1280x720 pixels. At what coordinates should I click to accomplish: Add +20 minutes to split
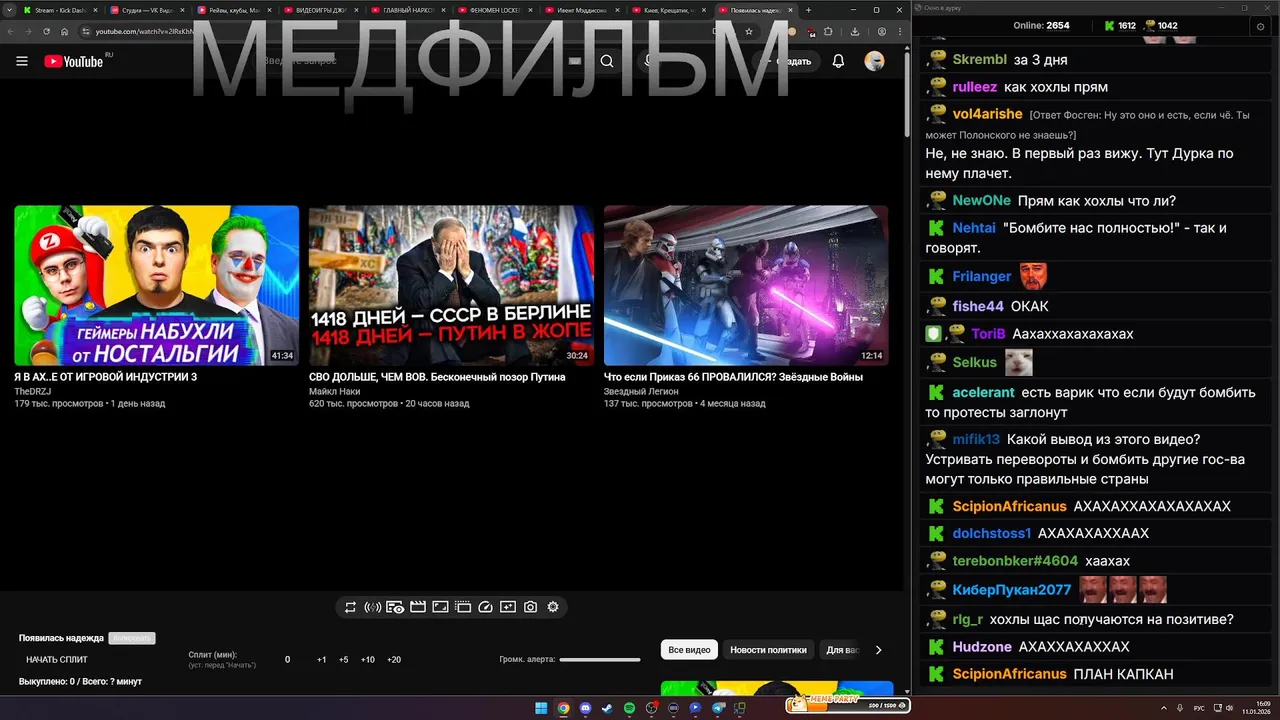click(394, 660)
